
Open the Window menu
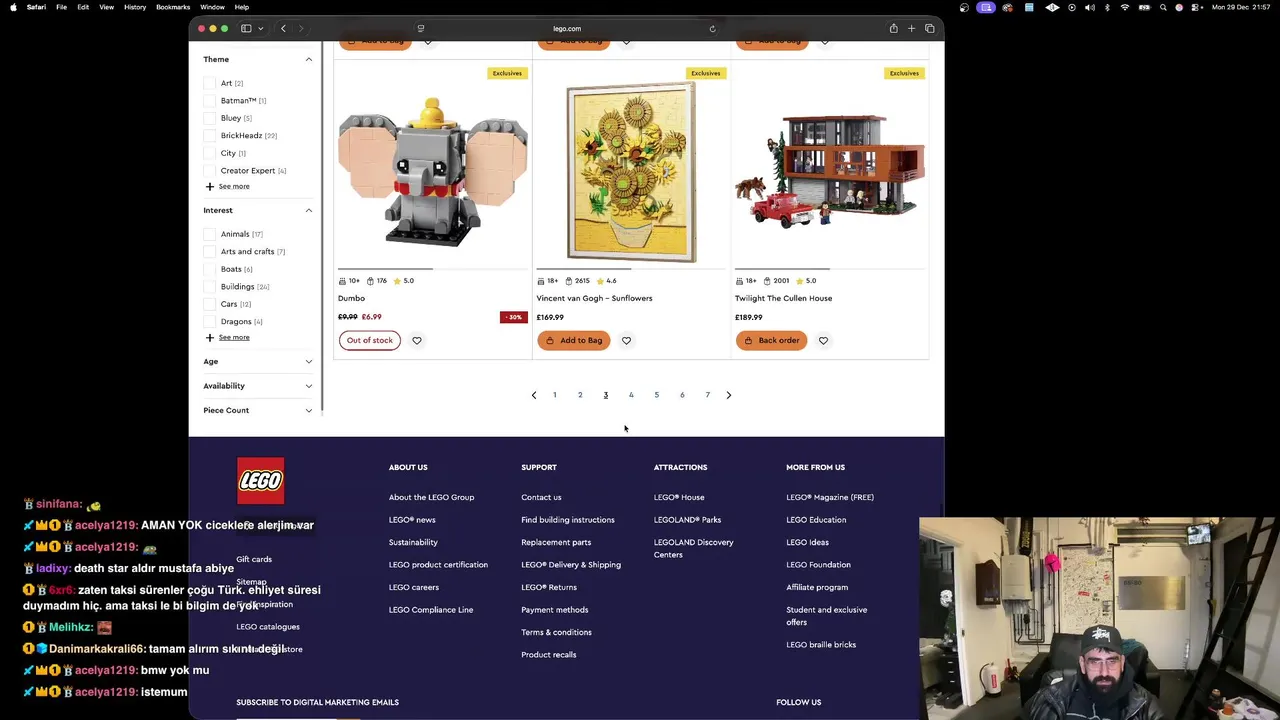(x=212, y=7)
